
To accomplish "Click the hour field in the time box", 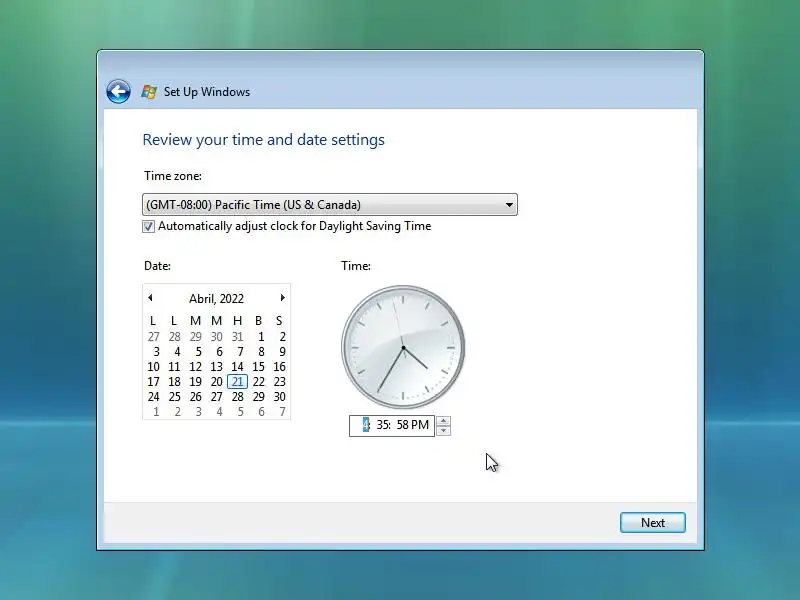I will [366, 425].
